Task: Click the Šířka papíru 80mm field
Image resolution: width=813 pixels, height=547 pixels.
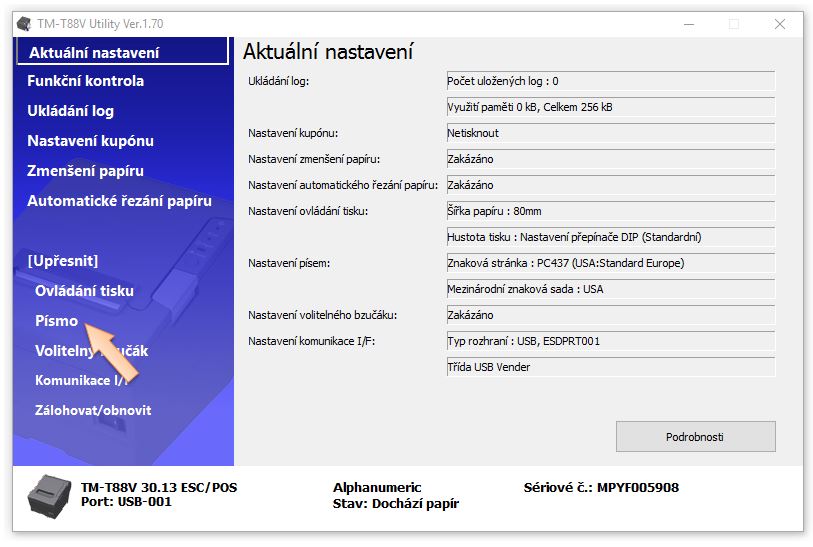Action: (609, 211)
